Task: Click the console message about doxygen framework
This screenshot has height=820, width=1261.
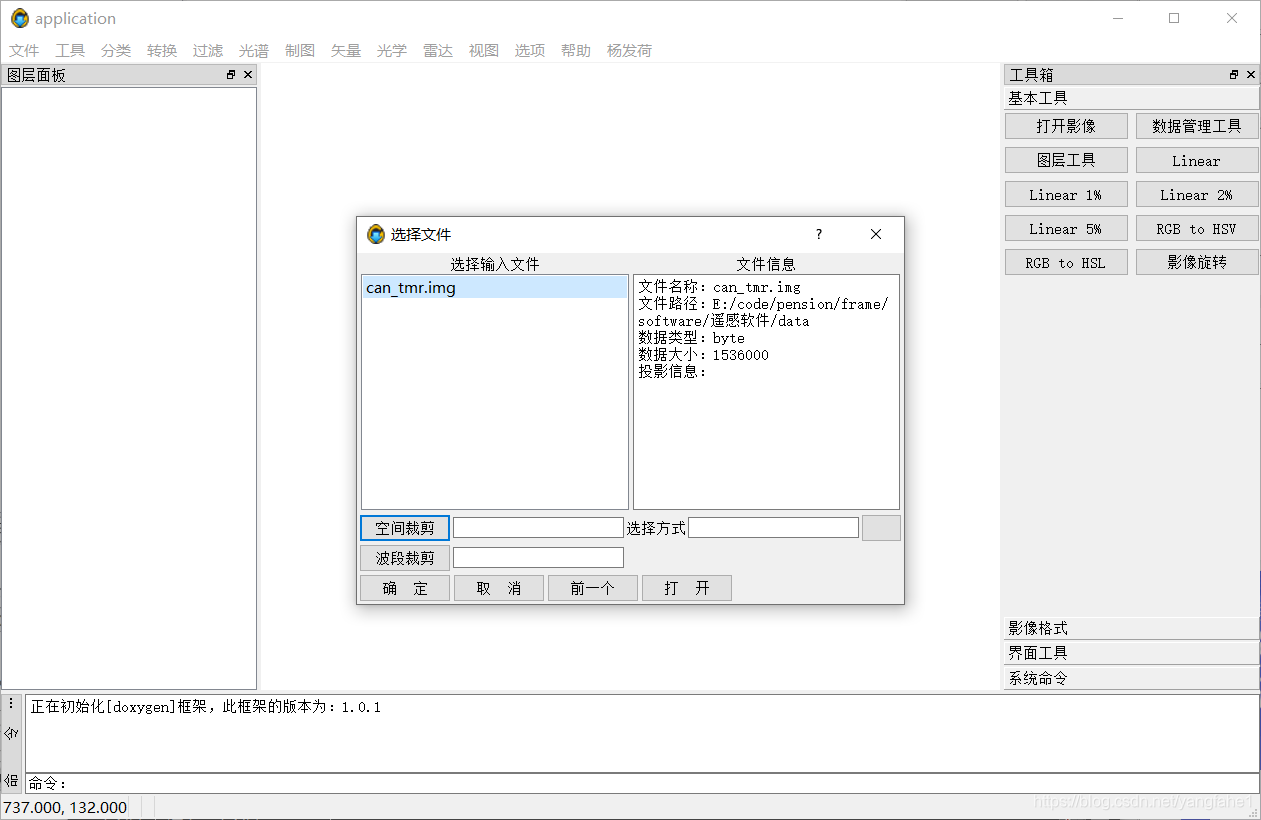Action: click(206, 707)
